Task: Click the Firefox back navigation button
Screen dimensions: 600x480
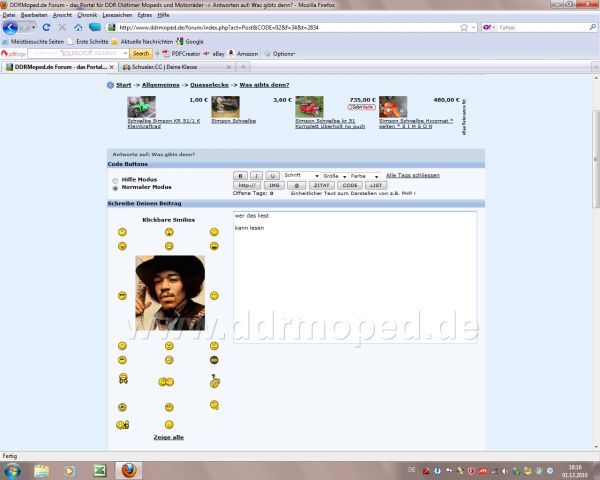Action: coord(10,27)
